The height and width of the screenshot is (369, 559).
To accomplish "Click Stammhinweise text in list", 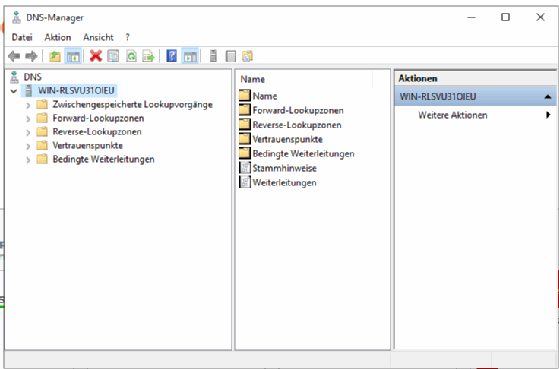I will [284, 168].
